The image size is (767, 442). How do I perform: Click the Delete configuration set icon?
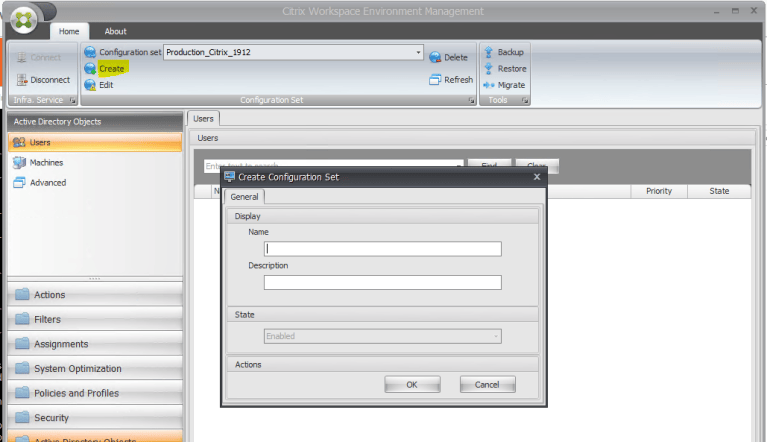click(435, 57)
